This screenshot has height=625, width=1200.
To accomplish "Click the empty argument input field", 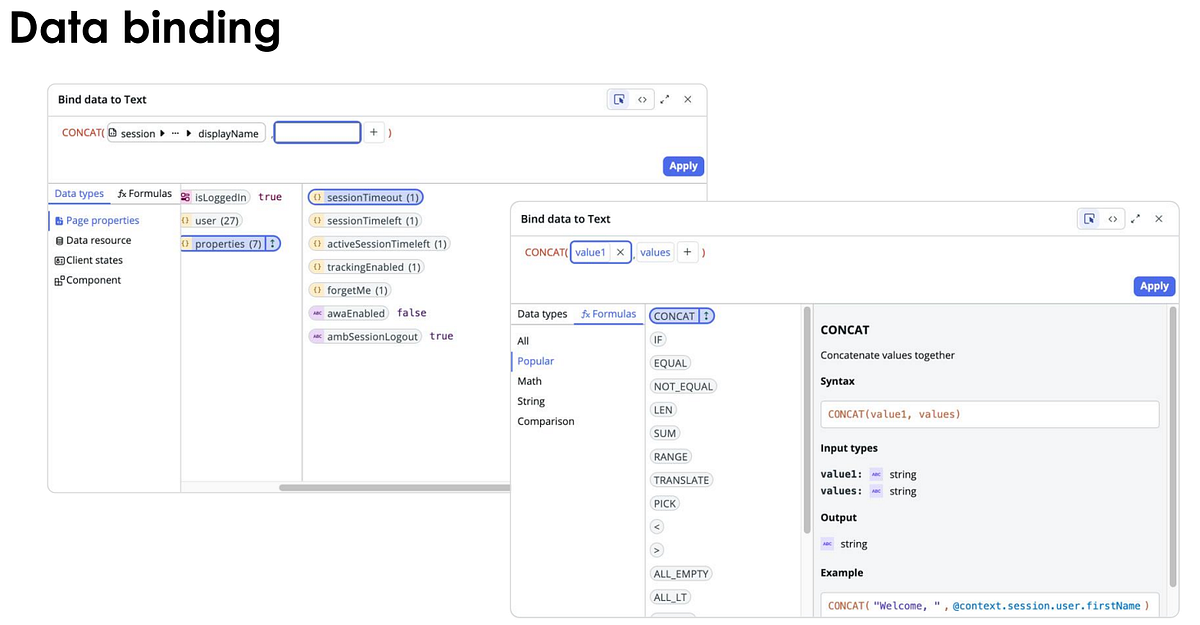I will pyautogui.click(x=317, y=133).
